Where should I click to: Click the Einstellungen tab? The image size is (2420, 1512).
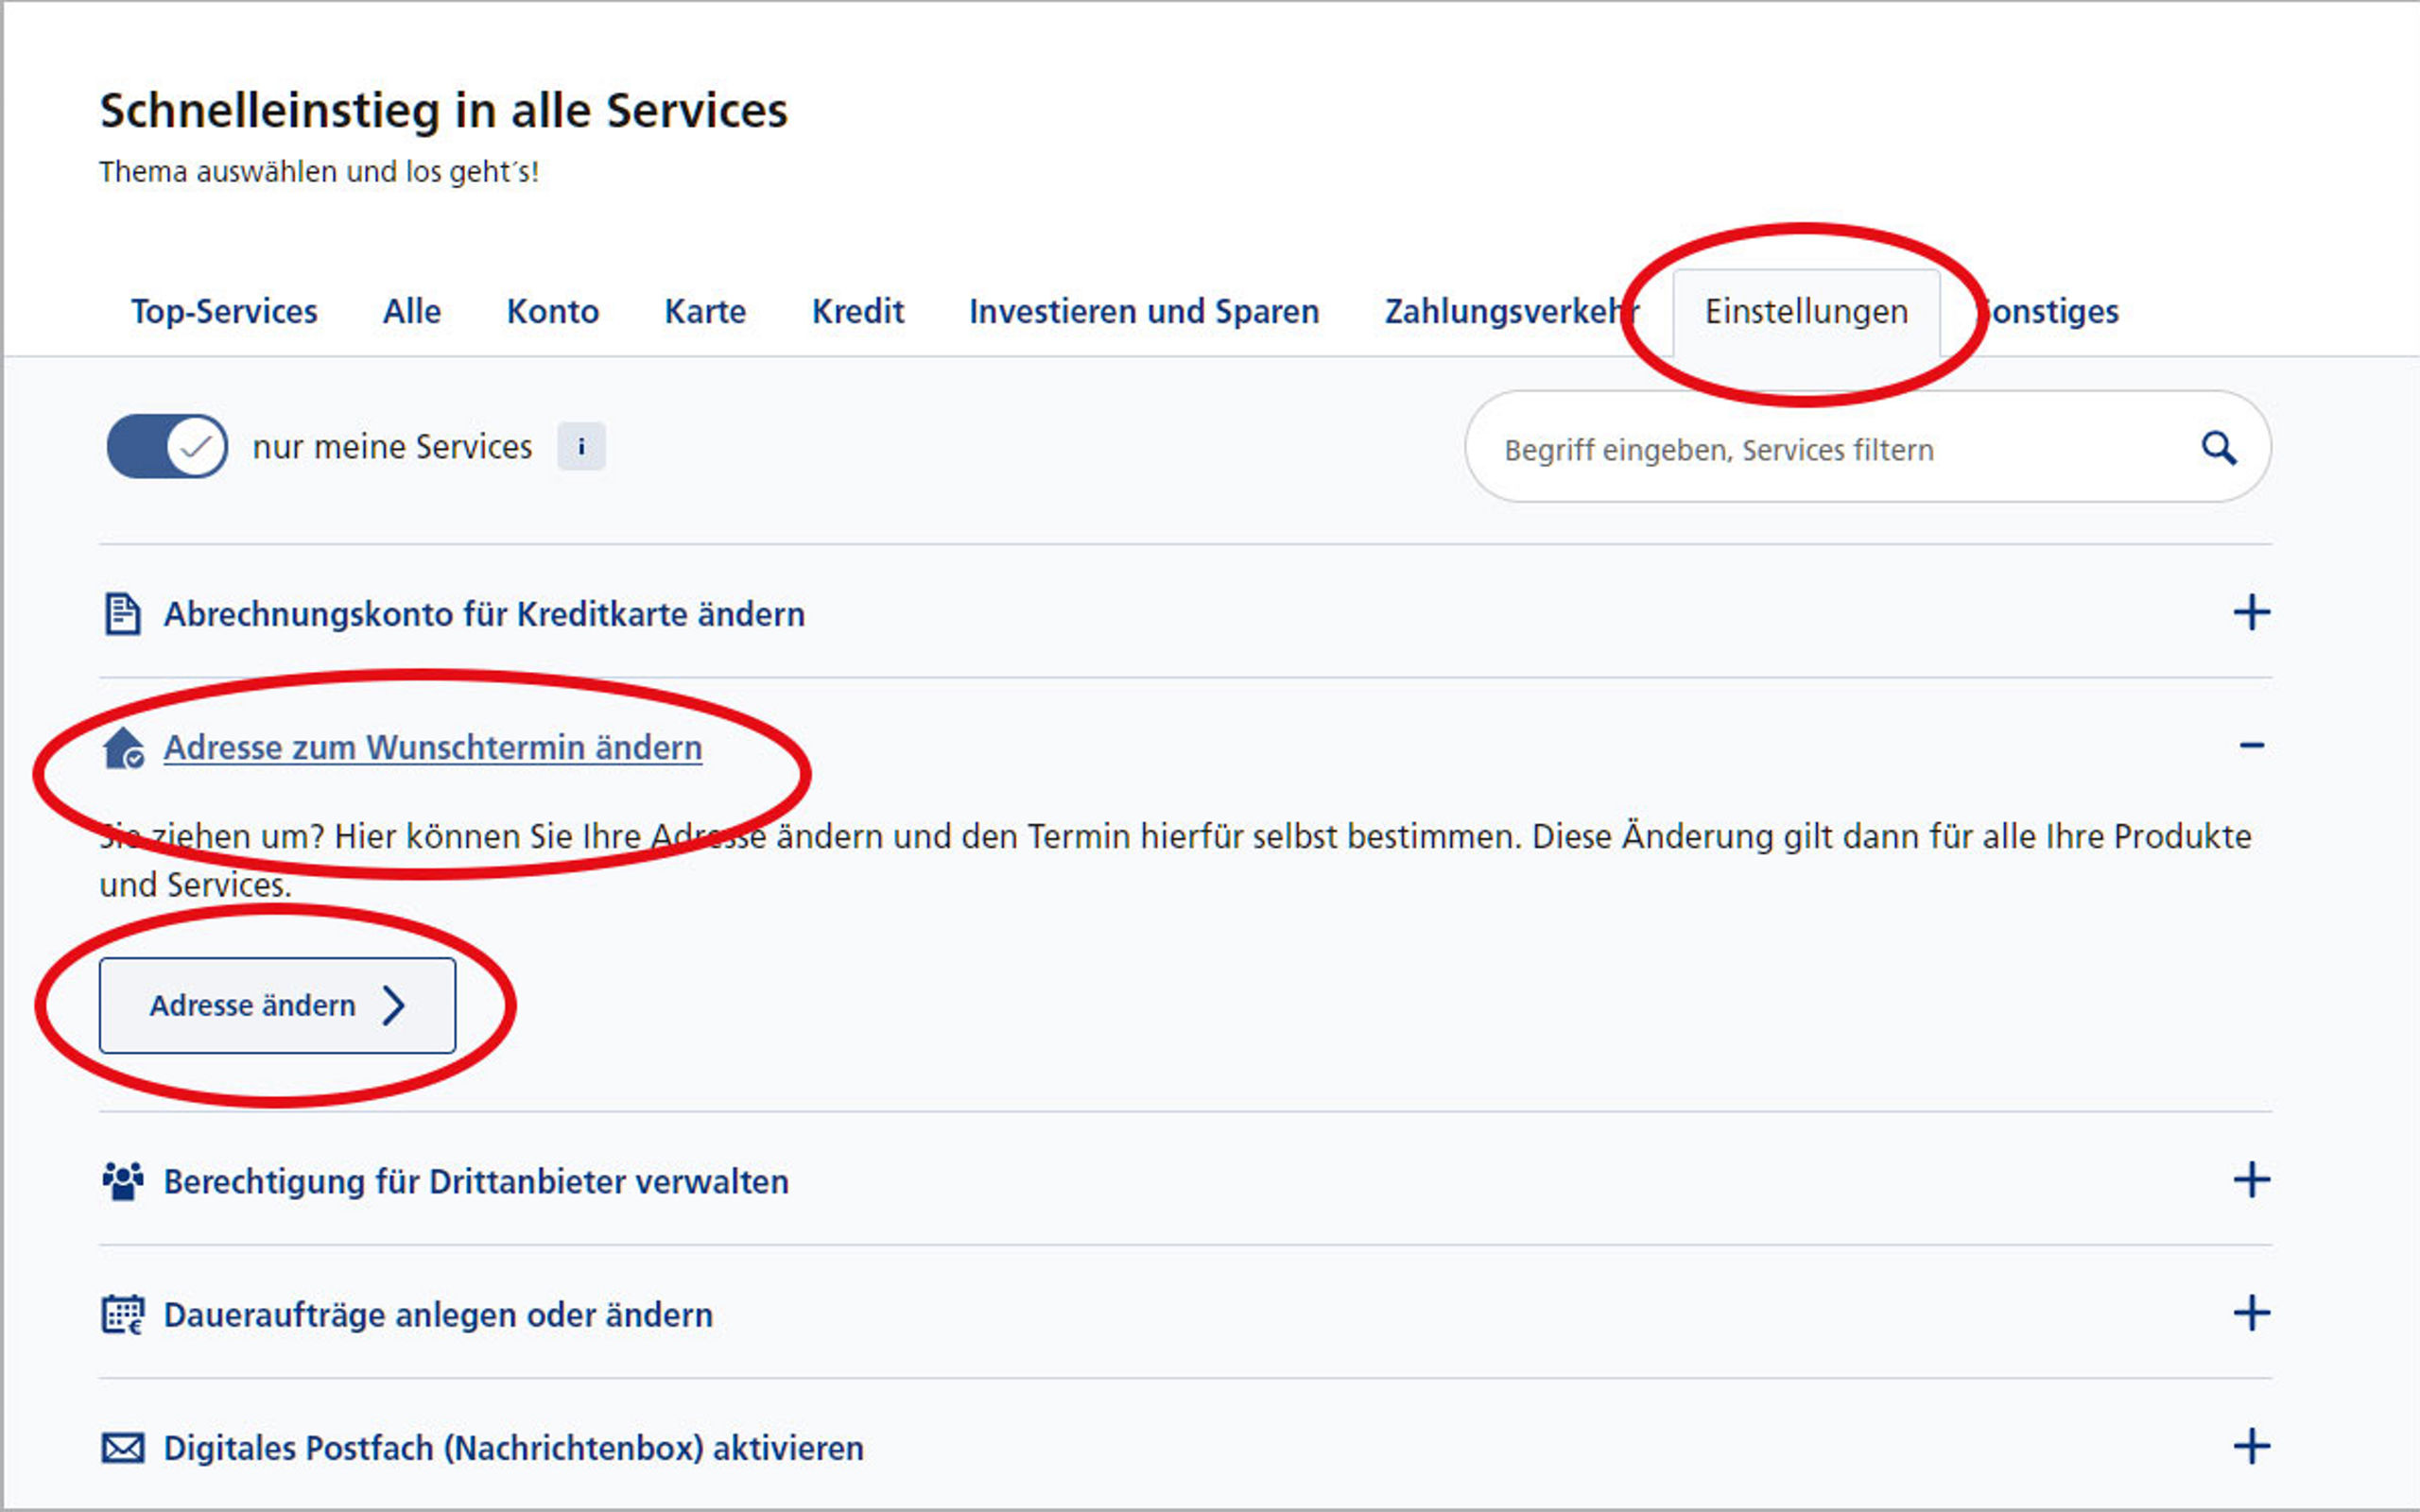[x=1806, y=312]
